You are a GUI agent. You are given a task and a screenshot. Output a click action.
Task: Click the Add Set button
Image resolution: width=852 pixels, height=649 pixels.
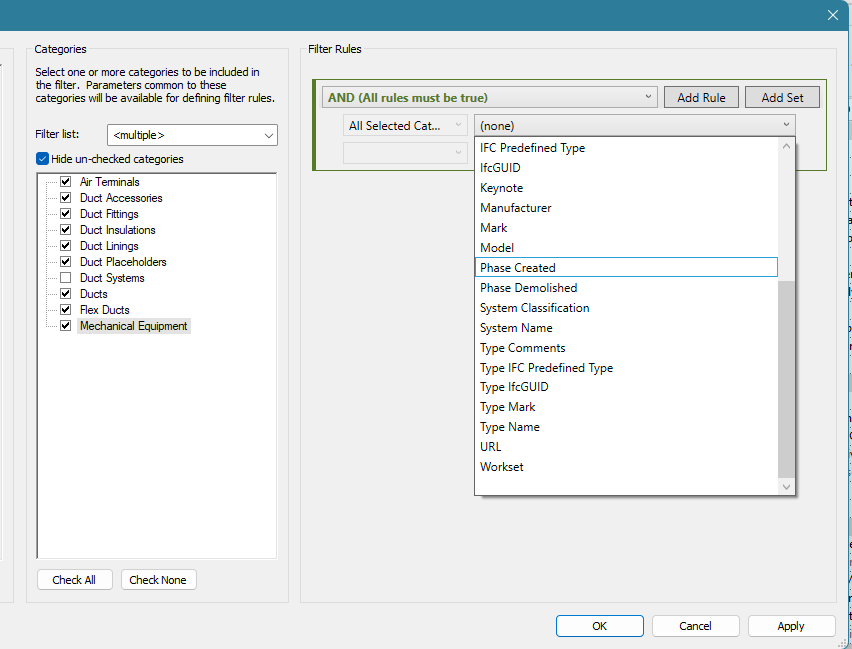(782, 96)
